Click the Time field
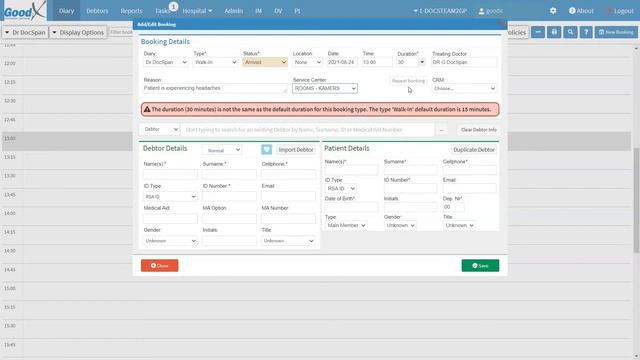Image resolution: width=640 pixels, height=360 pixels. [377, 62]
